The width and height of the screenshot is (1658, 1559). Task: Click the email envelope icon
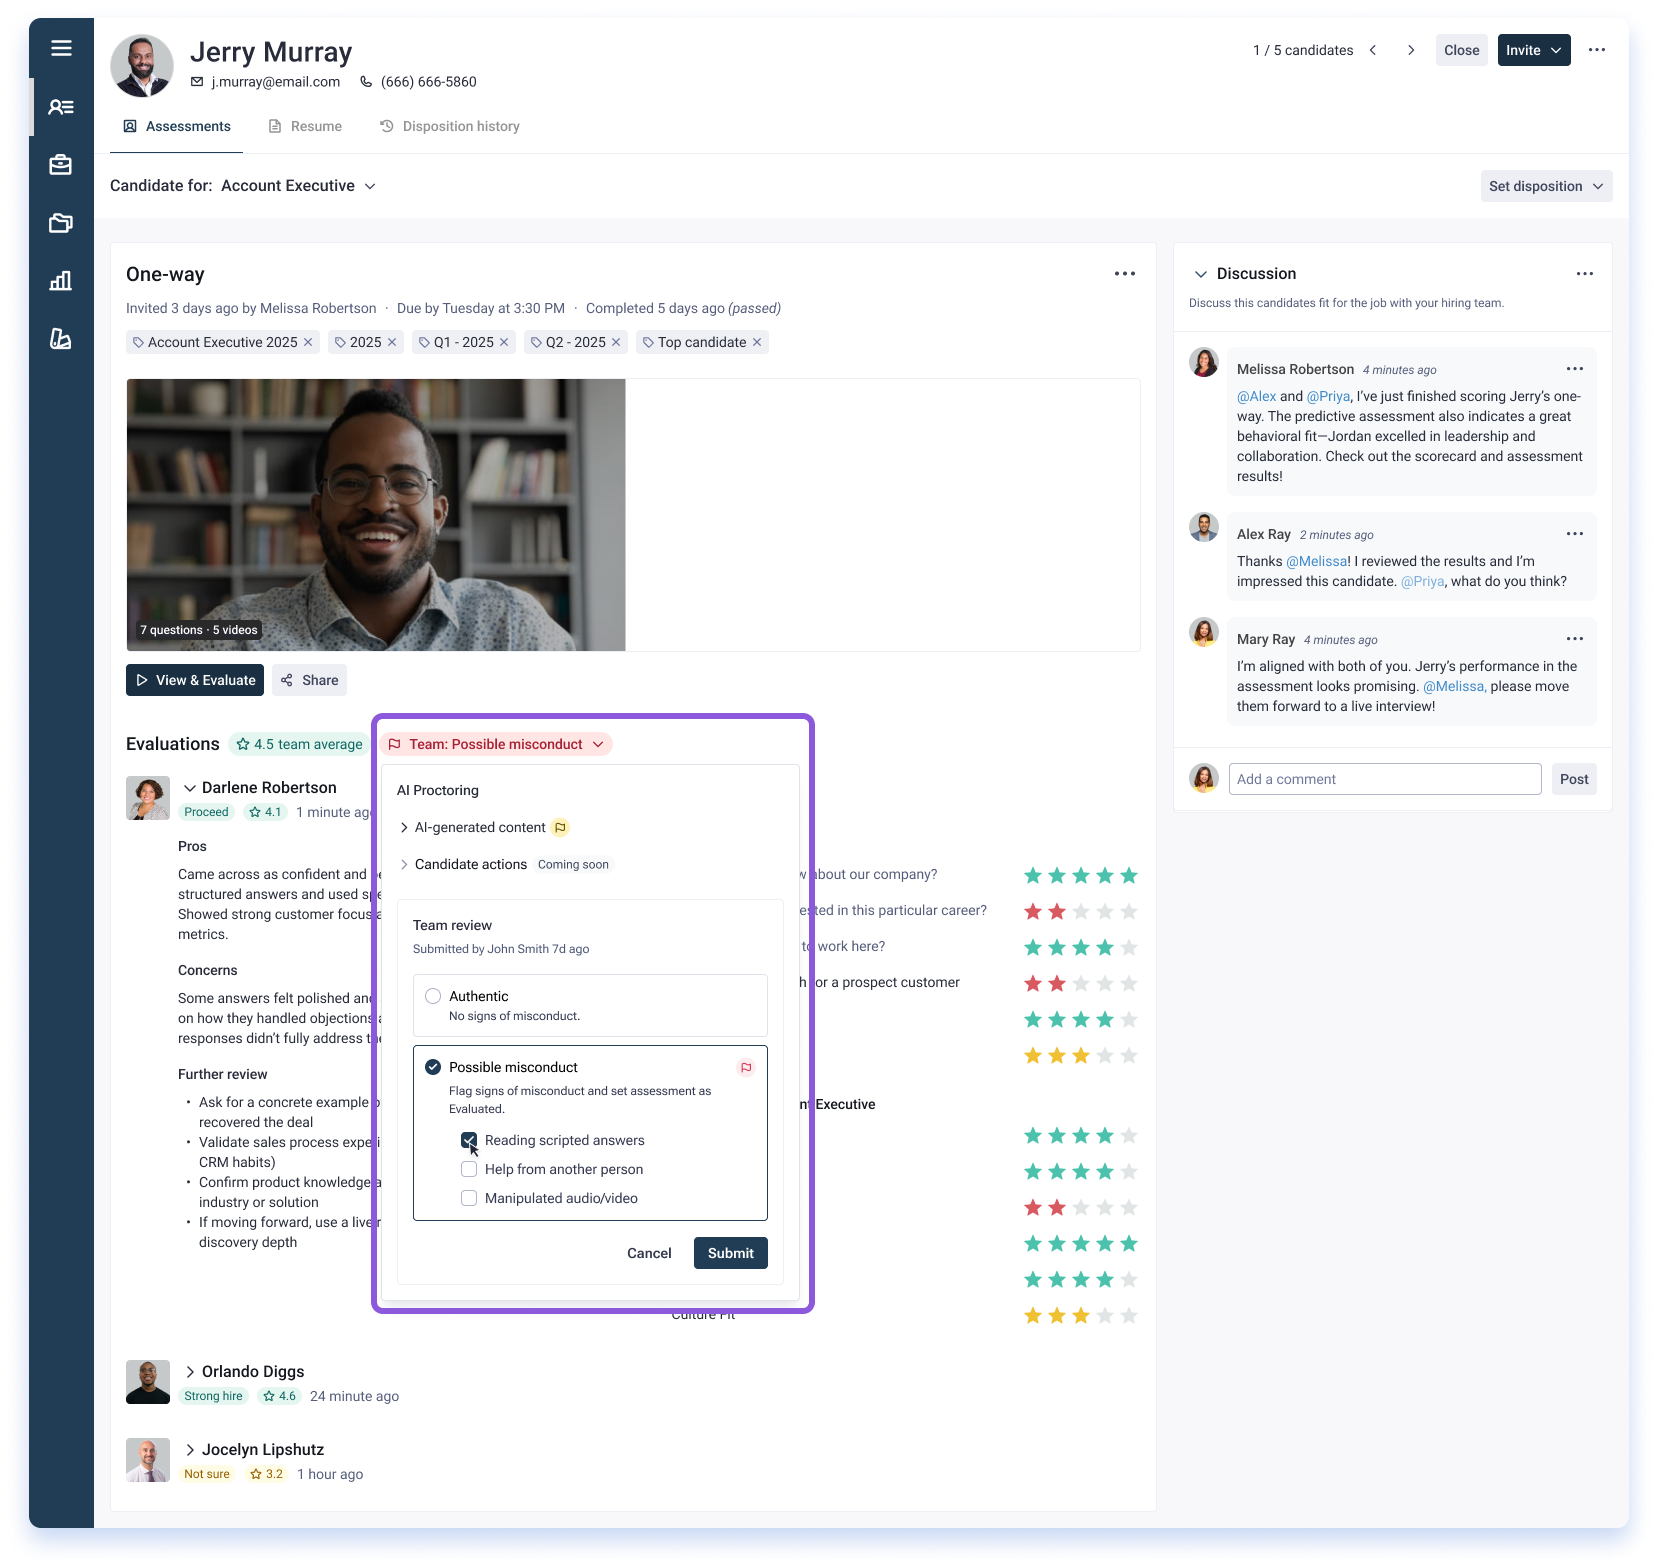(197, 82)
